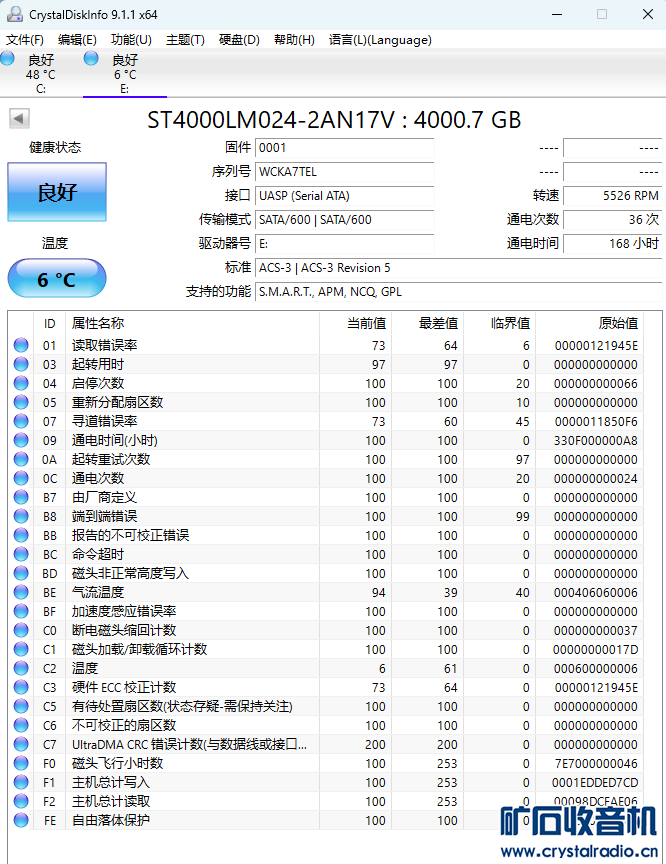
Task: Click status icon for BE 气流温度
Action: (x=21, y=592)
